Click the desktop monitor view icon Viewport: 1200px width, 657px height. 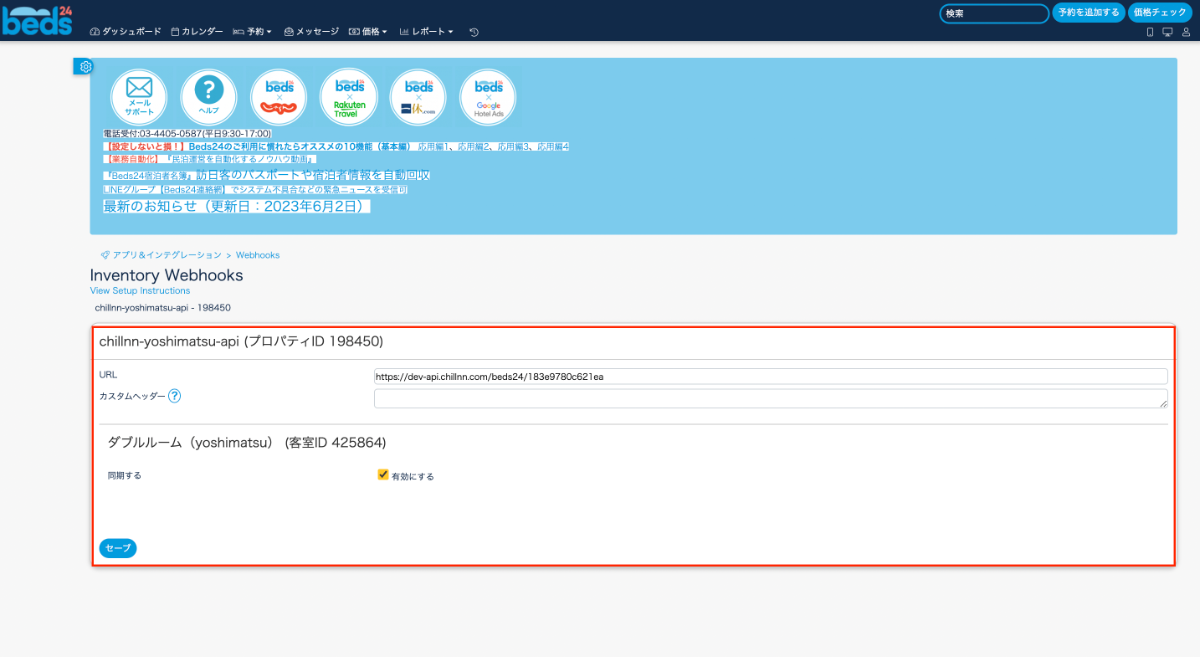1167,32
